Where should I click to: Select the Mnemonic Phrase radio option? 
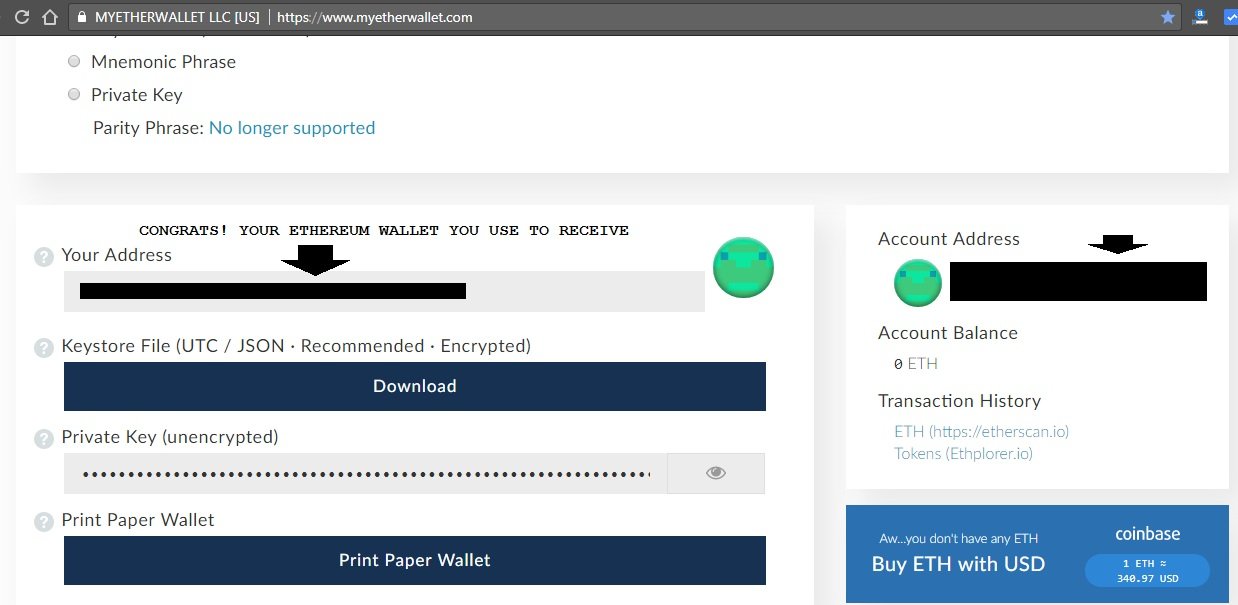[74, 62]
